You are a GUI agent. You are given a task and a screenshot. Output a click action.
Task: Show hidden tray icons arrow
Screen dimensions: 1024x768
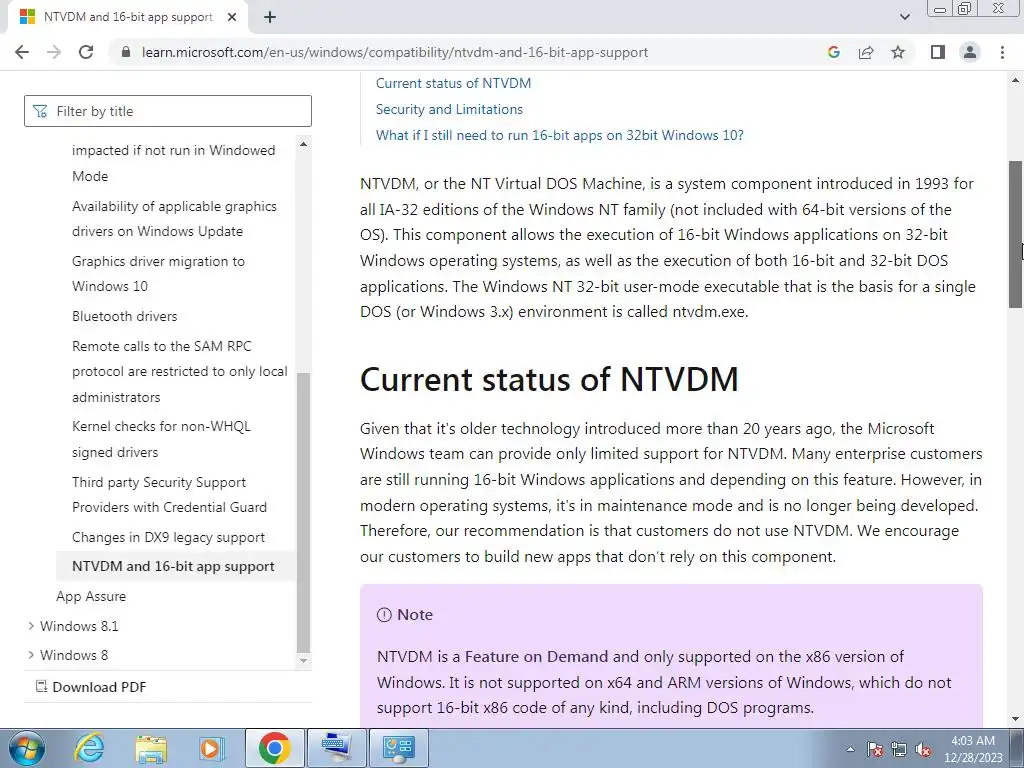850,749
